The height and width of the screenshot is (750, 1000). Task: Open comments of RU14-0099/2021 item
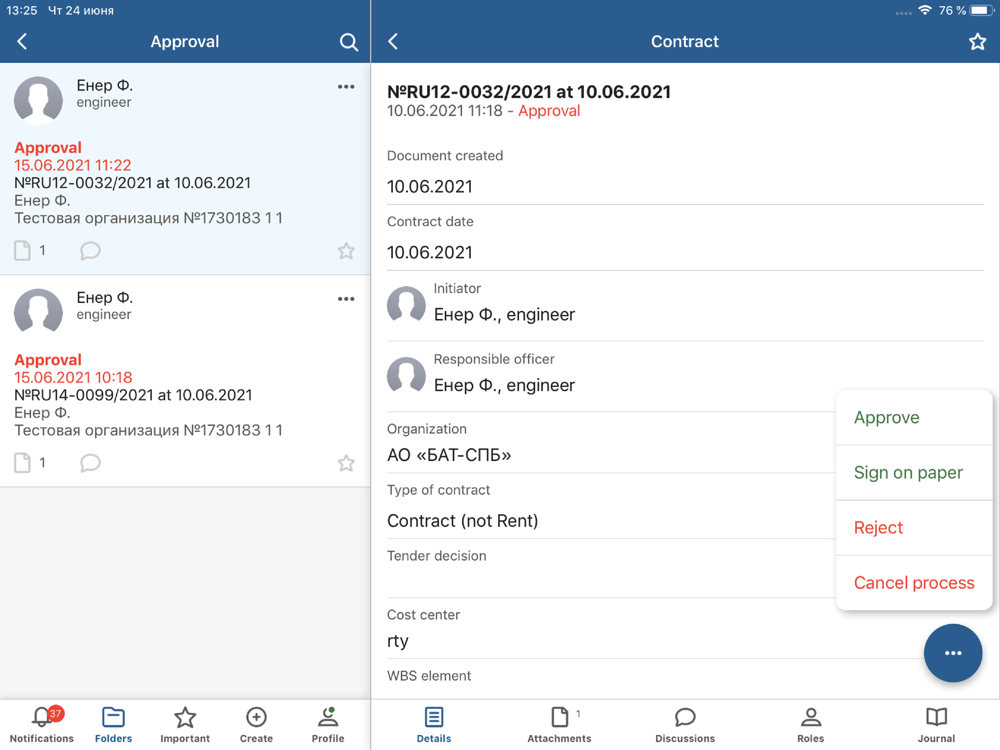[90, 463]
